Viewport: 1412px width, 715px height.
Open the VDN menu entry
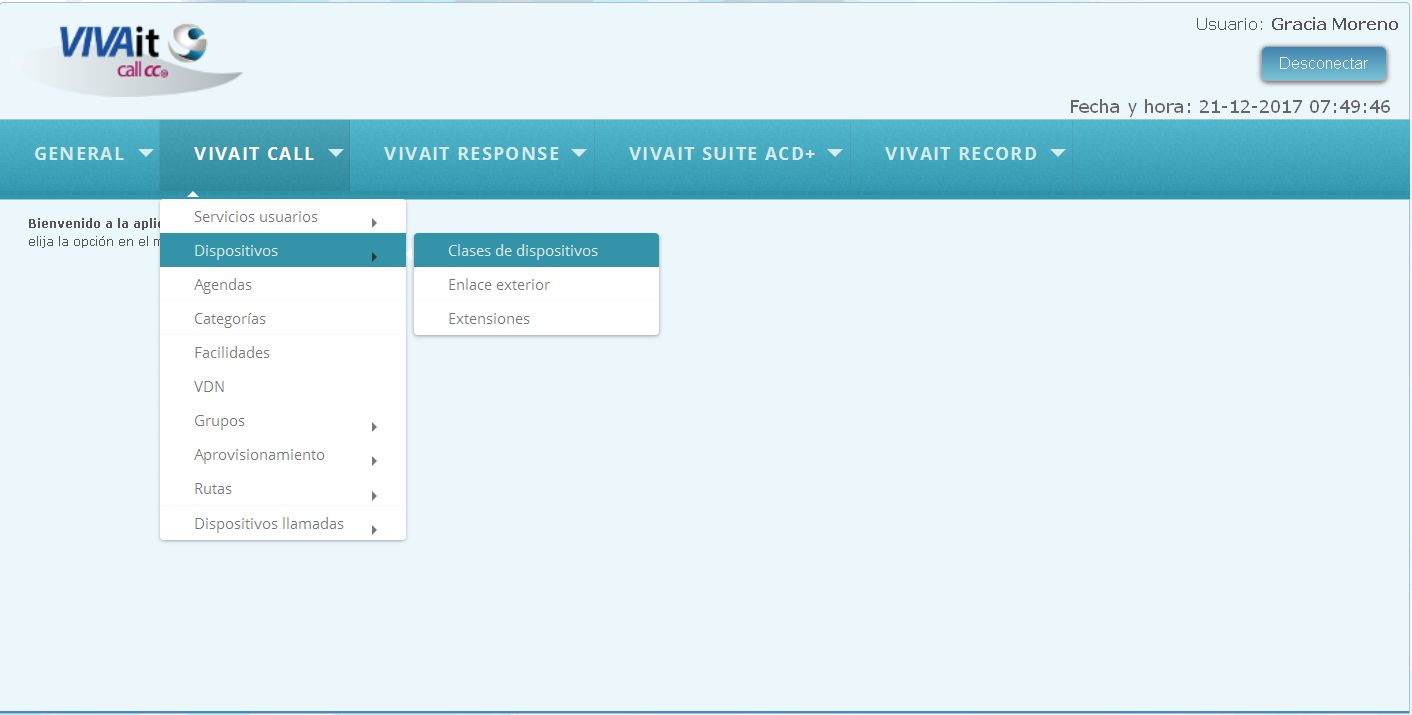click(283, 386)
